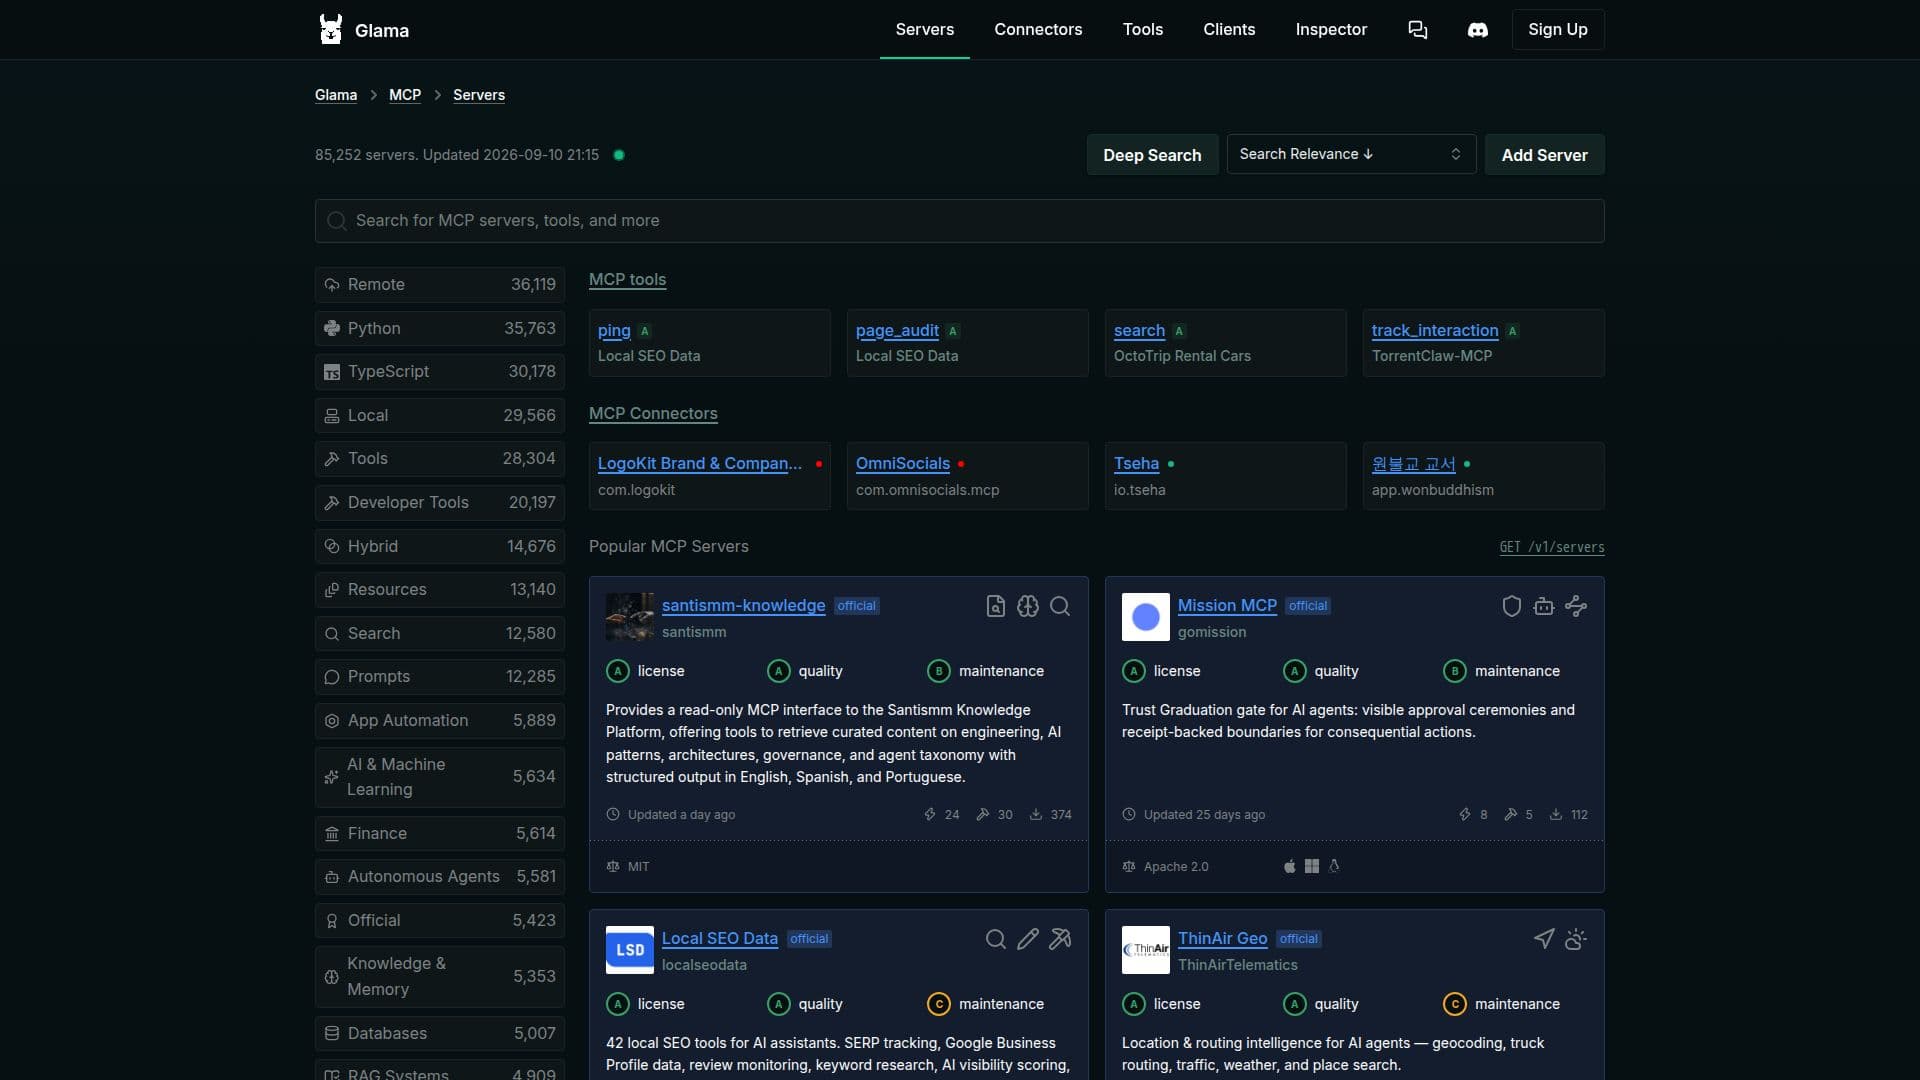
Task: Go to Glama breadcrumb link
Action: pos(336,95)
